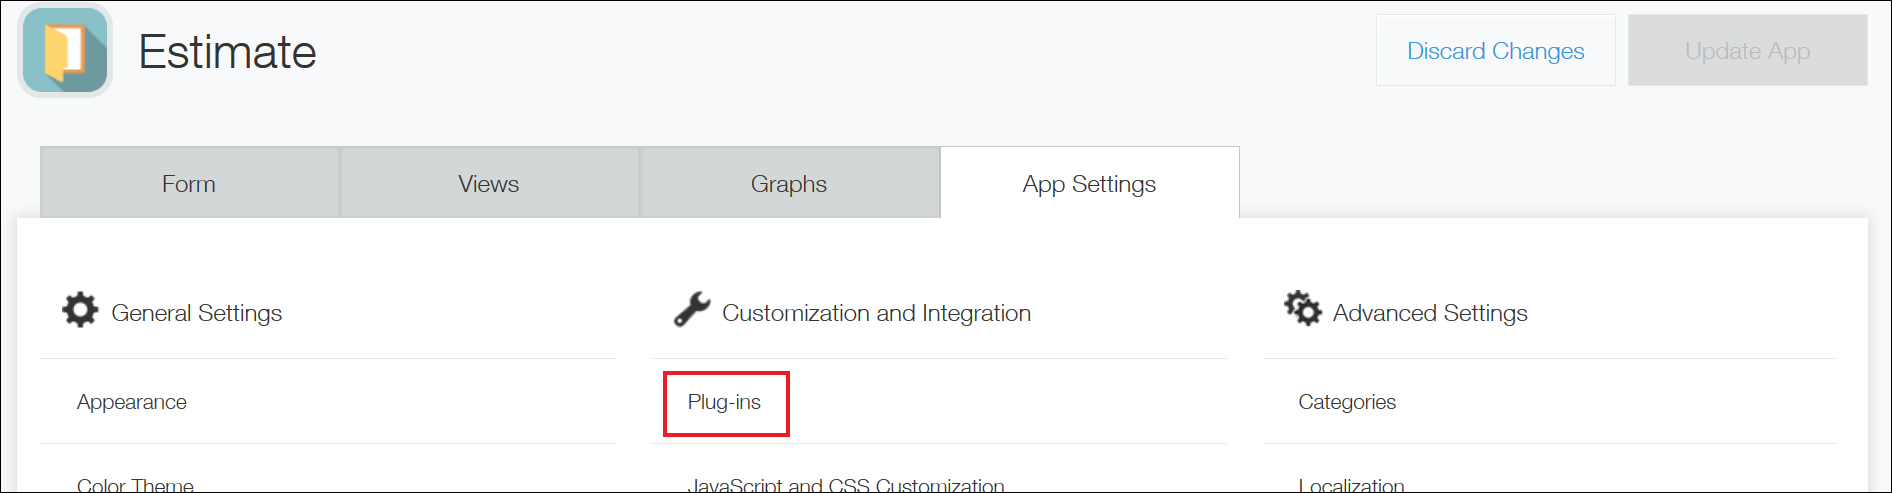The height and width of the screenshot is (493, 1892).
Task: Open the Views tab
Action: [x=489, y=183]
